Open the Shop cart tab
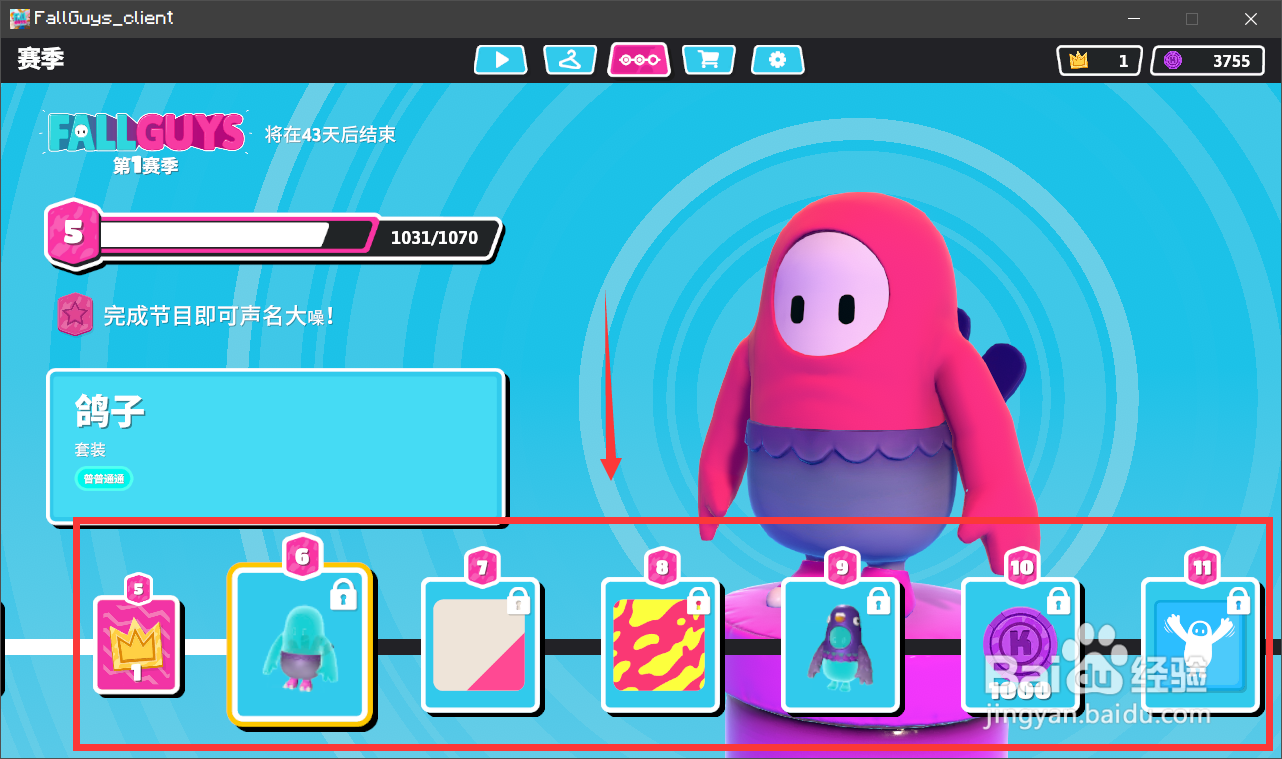Viewport: 1282px width, 759px height. coord(709,60)
